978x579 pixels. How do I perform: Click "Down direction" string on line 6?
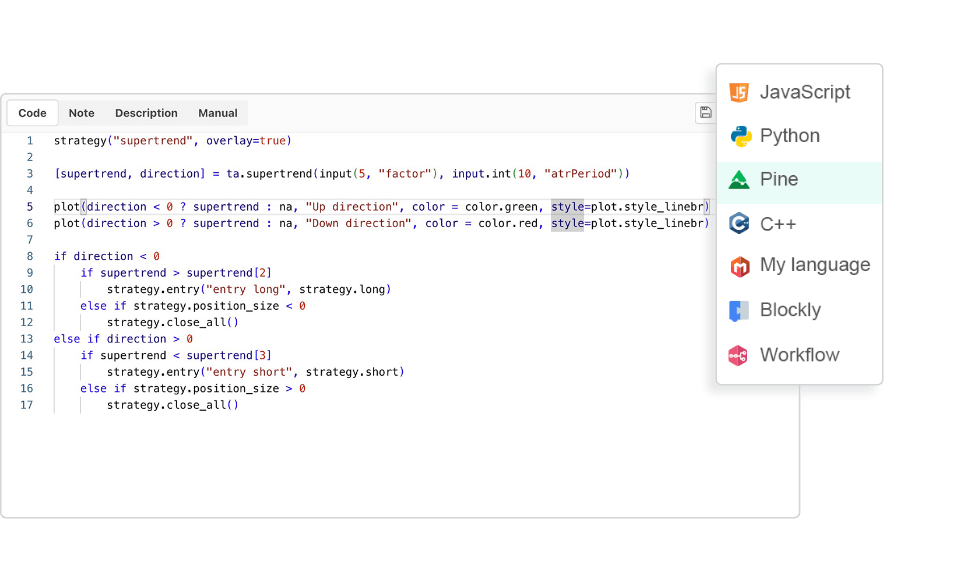click(x=359, y=223)
